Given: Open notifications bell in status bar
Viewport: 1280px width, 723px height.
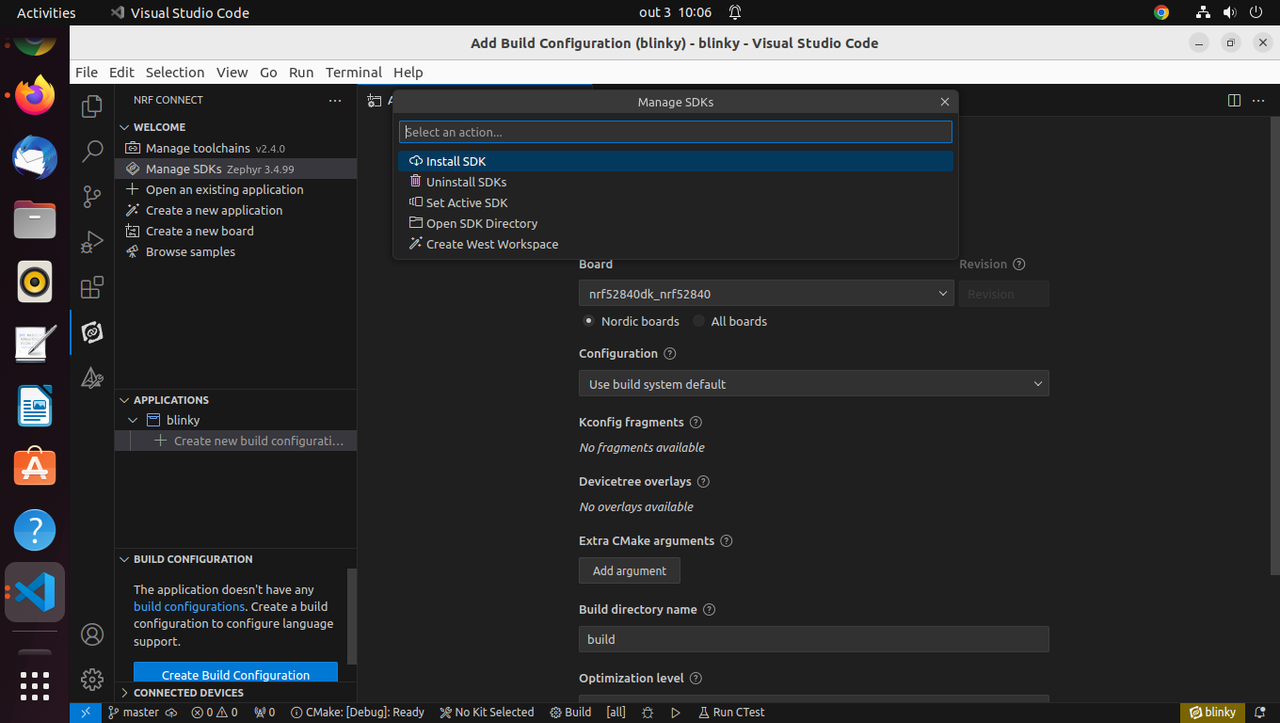Looking at the screenshot, I should coord(1261,712).
